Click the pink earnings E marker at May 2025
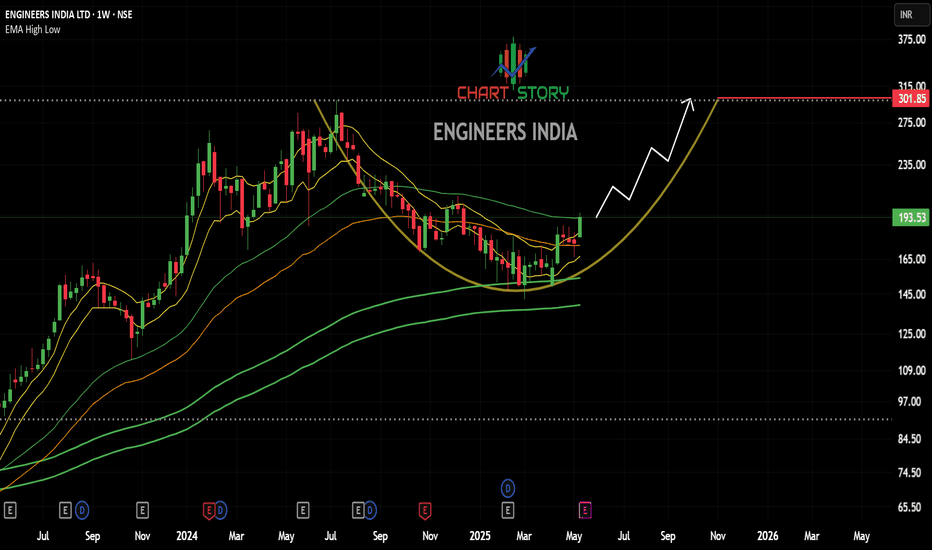This screenshot has height=550, width=932. 585,510
